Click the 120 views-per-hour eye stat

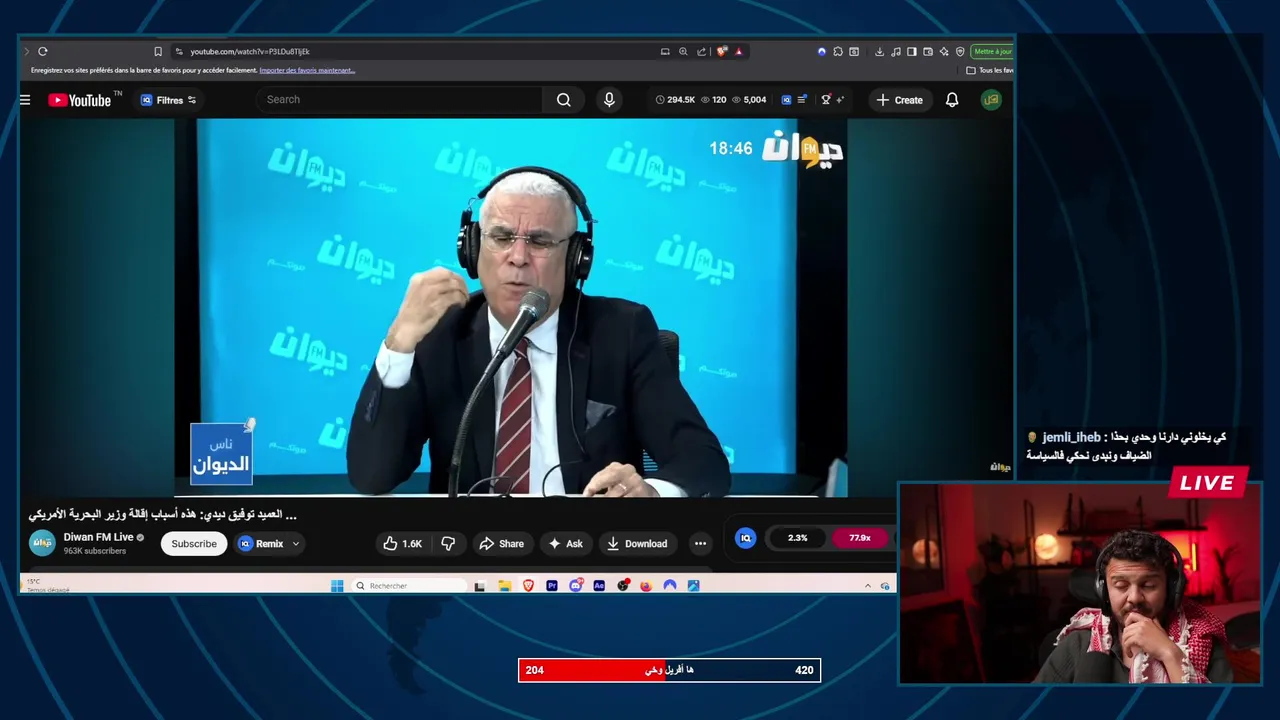[713, 100]
